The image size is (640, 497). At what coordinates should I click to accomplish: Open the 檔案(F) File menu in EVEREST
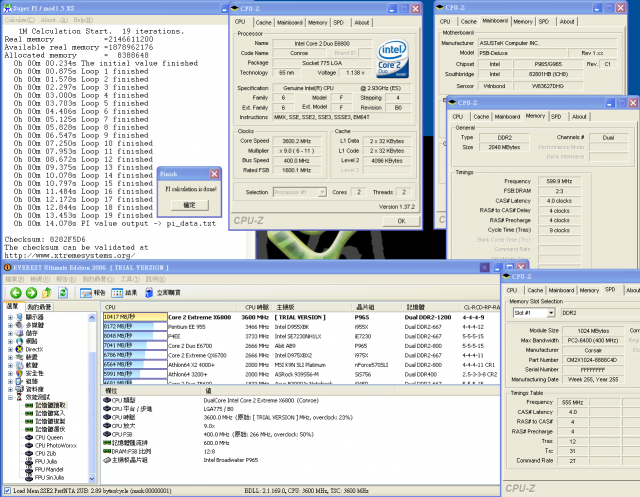click(14, 279)
